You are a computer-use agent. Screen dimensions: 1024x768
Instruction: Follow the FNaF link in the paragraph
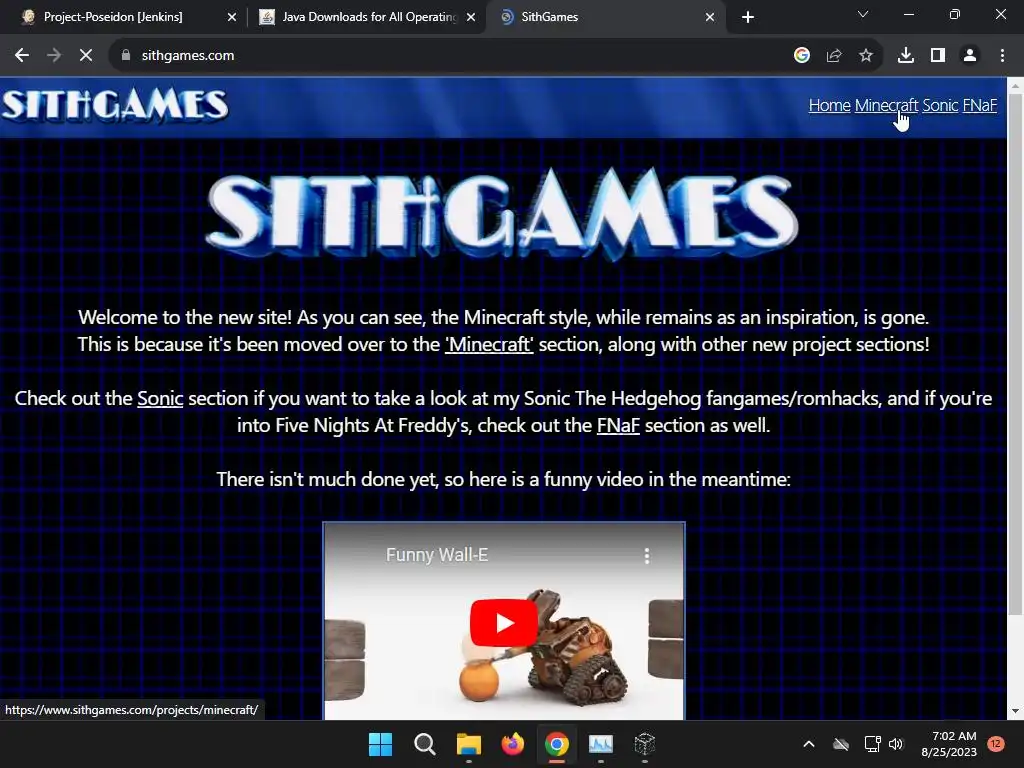[x=618, y=425]
